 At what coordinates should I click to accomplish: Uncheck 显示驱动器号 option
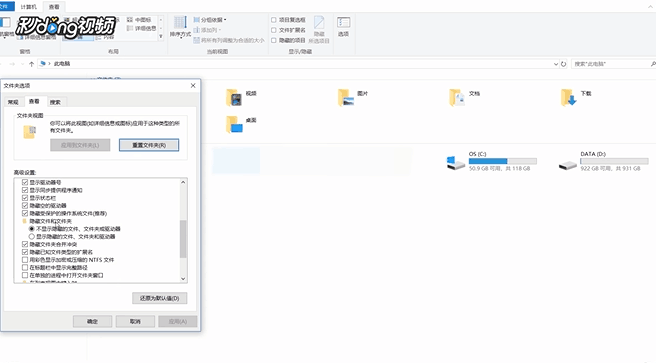pos(25,182)
